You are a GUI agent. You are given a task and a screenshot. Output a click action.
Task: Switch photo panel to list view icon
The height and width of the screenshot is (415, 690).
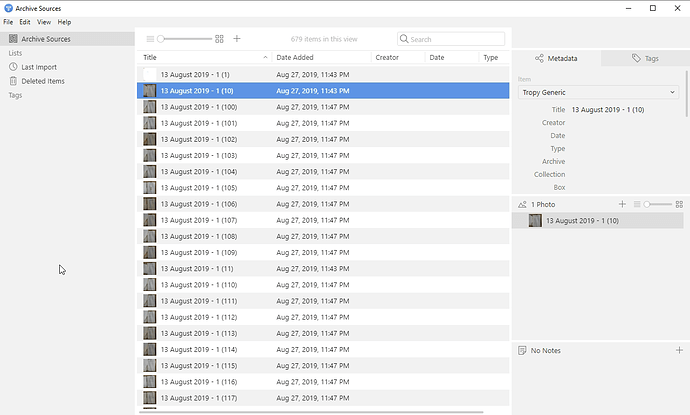click(x=637, y=204)
